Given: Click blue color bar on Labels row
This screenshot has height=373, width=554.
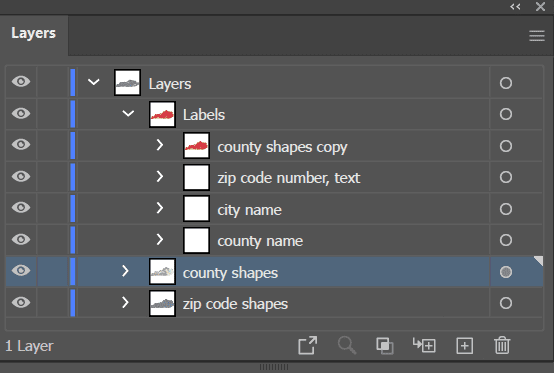Looking at the screenshot, I should point(73,114).
